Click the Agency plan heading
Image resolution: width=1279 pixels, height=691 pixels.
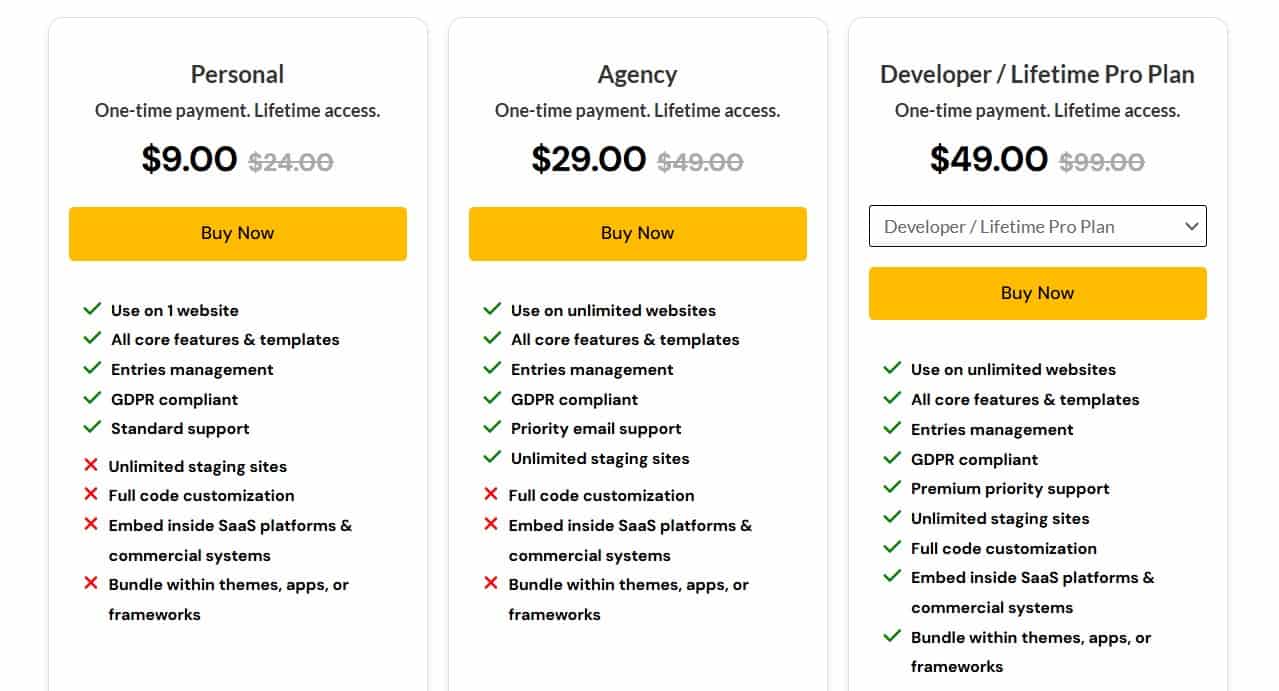637,74
